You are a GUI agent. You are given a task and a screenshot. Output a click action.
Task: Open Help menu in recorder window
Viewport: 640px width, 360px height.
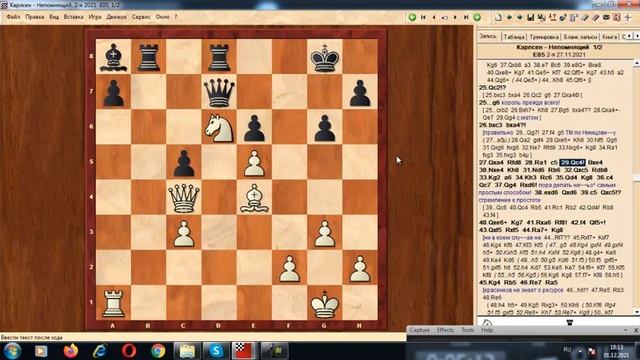pyautogui.click(x=487, y=330)
